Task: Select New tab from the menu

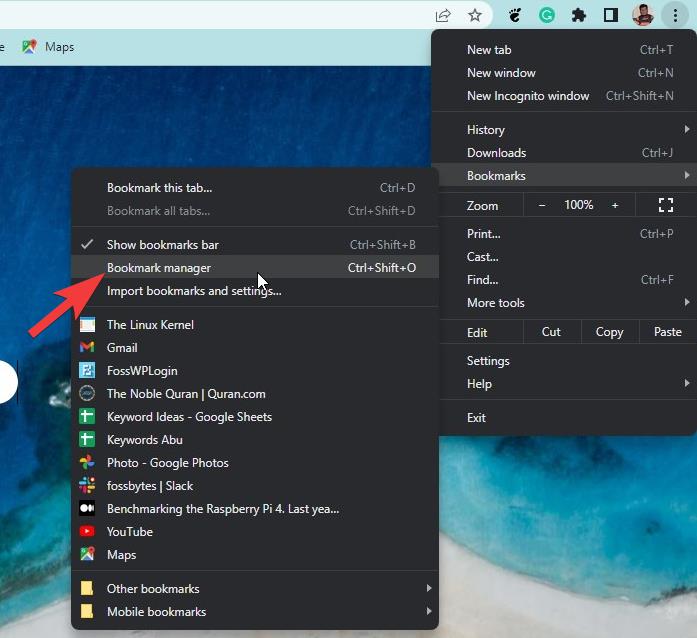Action: (x=564, y=50)
